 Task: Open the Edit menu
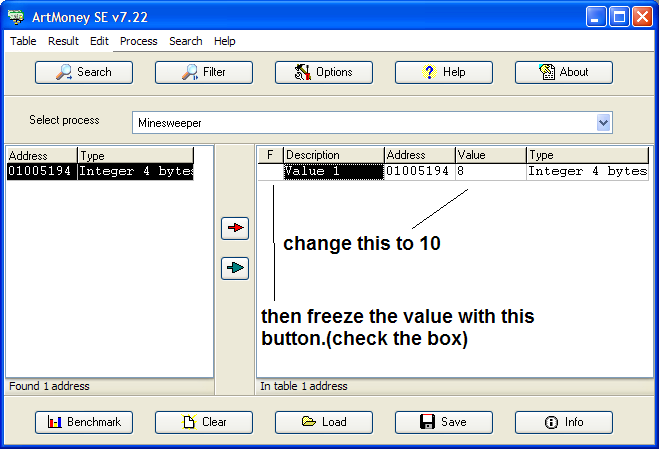(x=99, y=41)
